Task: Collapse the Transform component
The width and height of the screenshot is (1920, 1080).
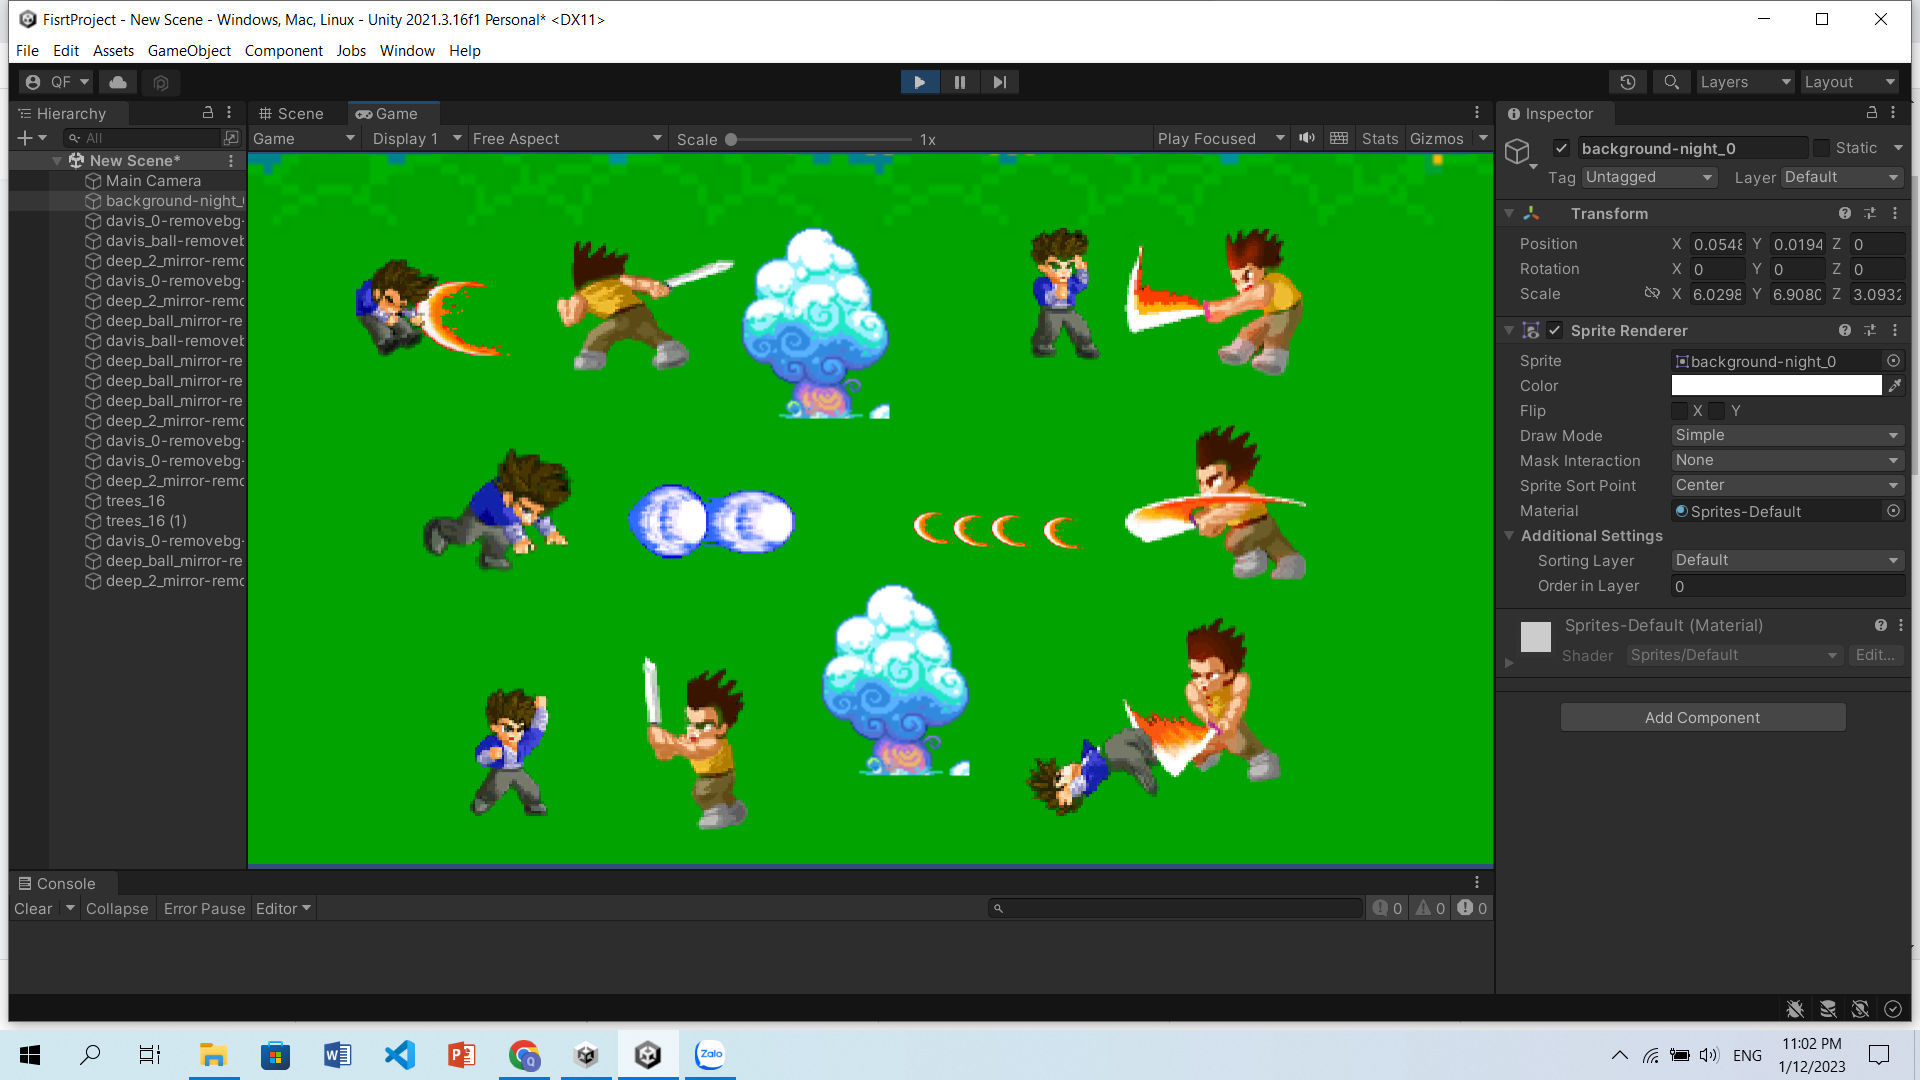Action: click(x=1510, y=213)
